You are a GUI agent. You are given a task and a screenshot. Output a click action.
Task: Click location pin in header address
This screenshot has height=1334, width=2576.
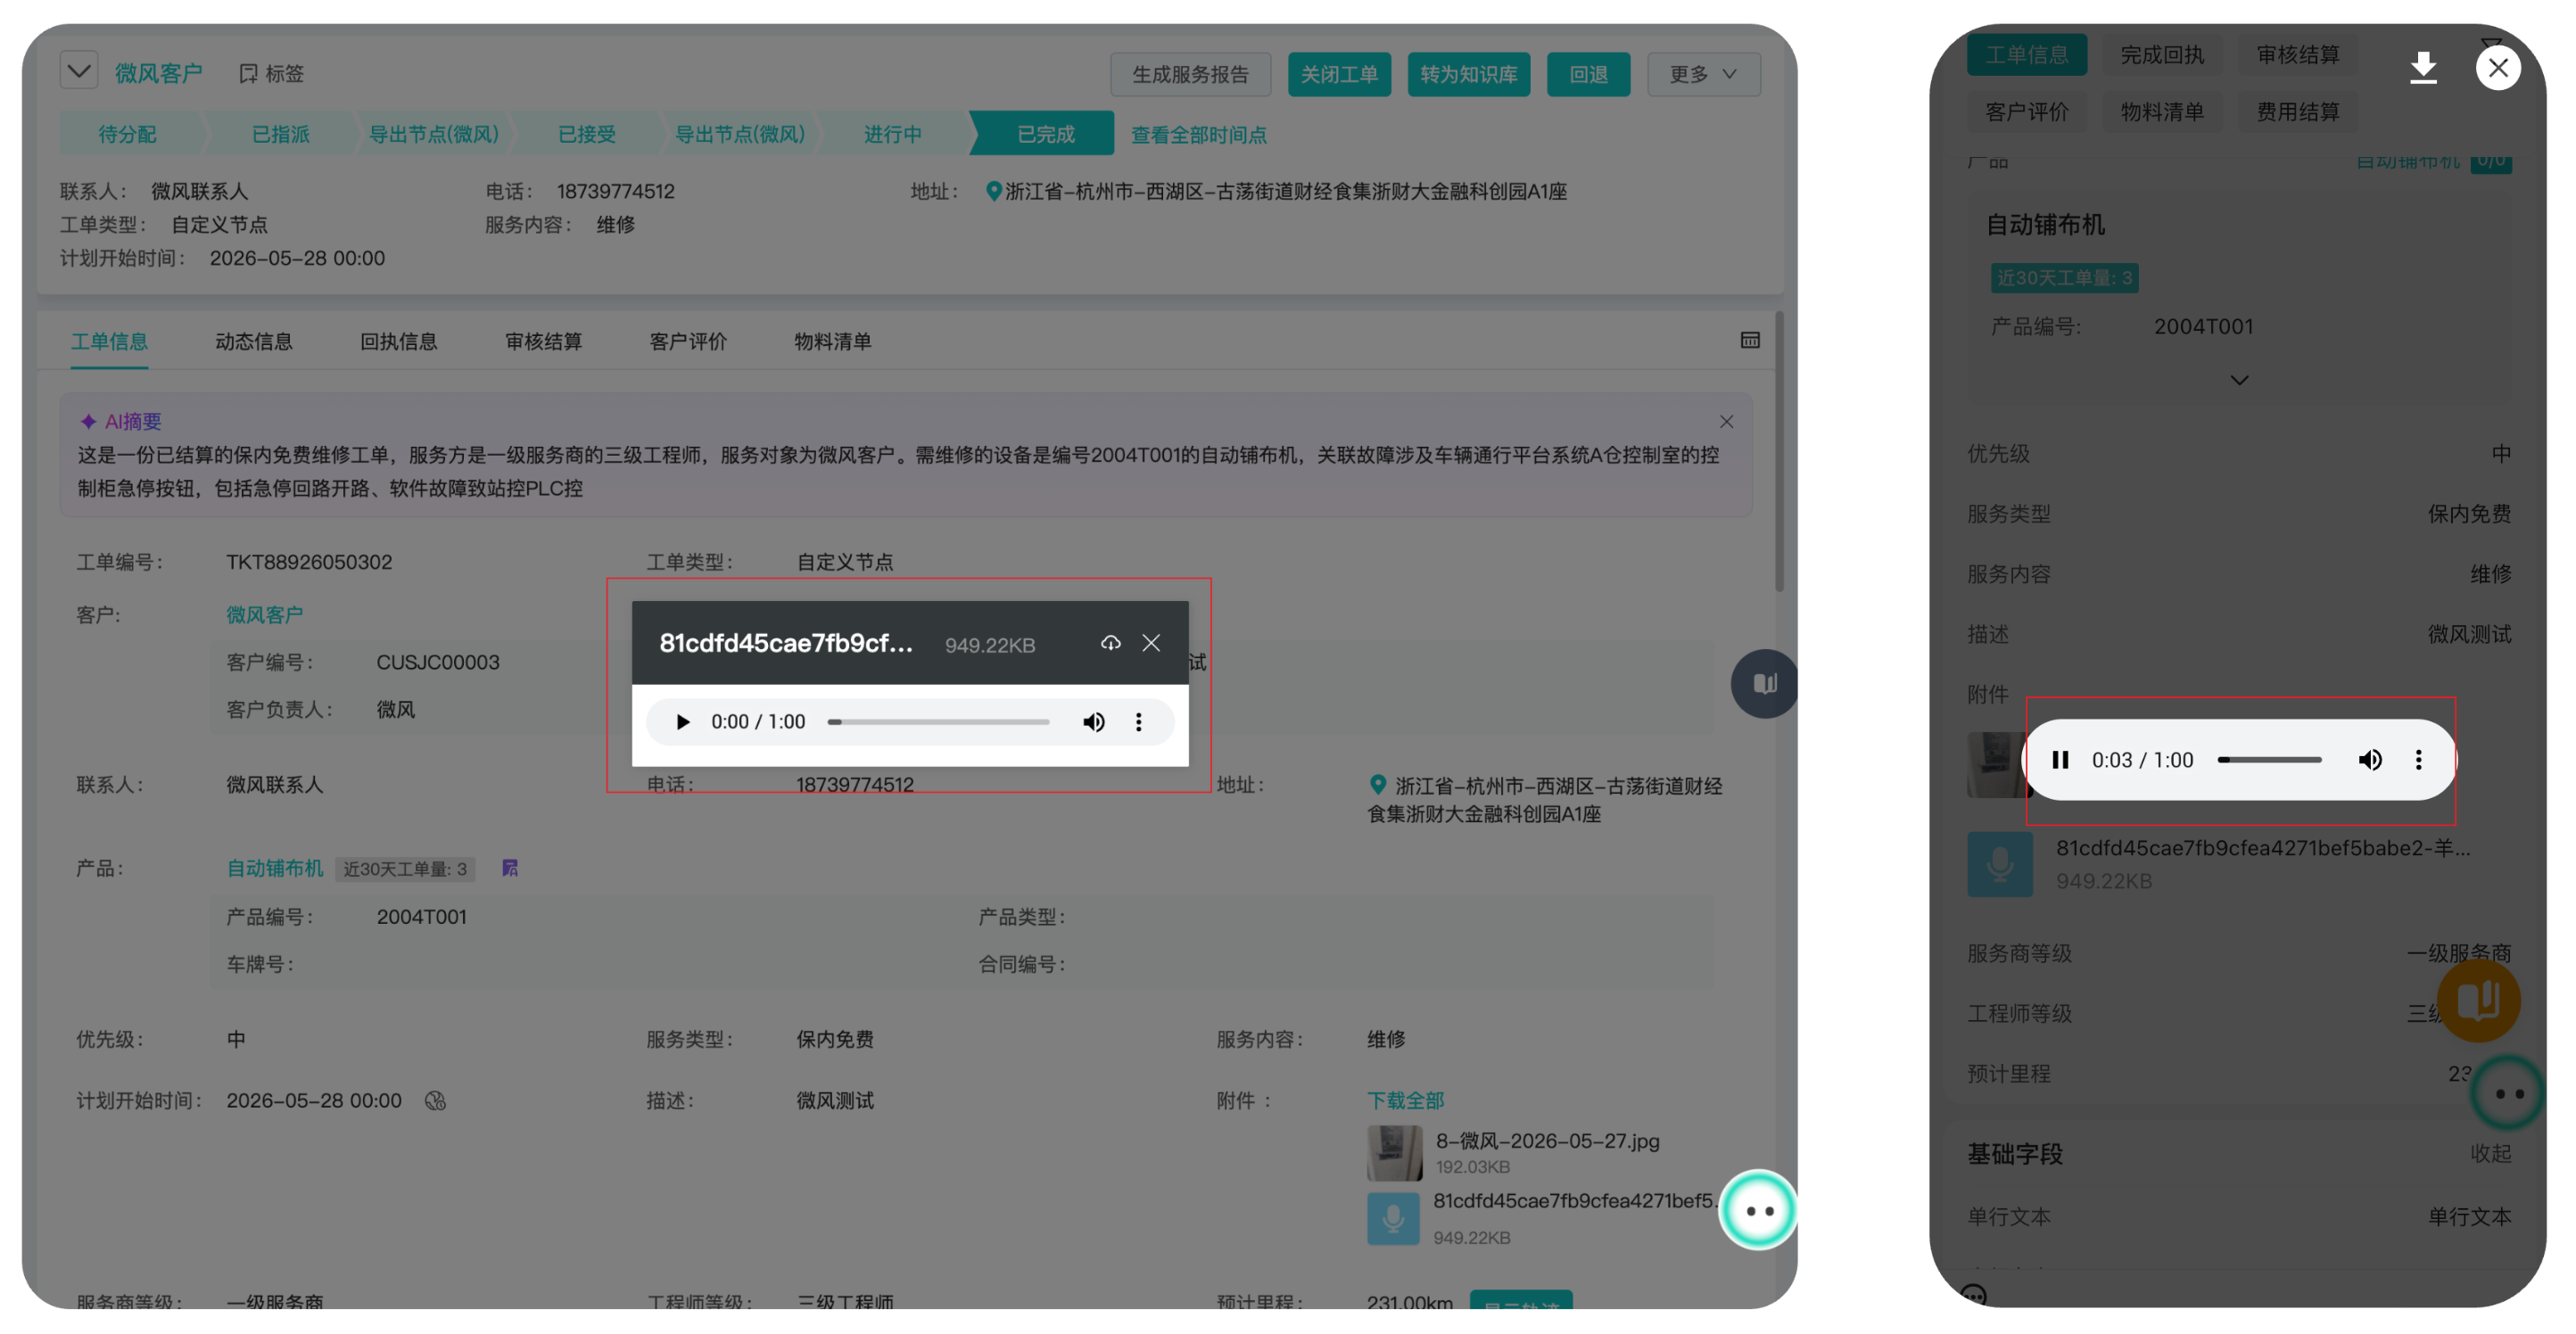(x=993, y=191)
